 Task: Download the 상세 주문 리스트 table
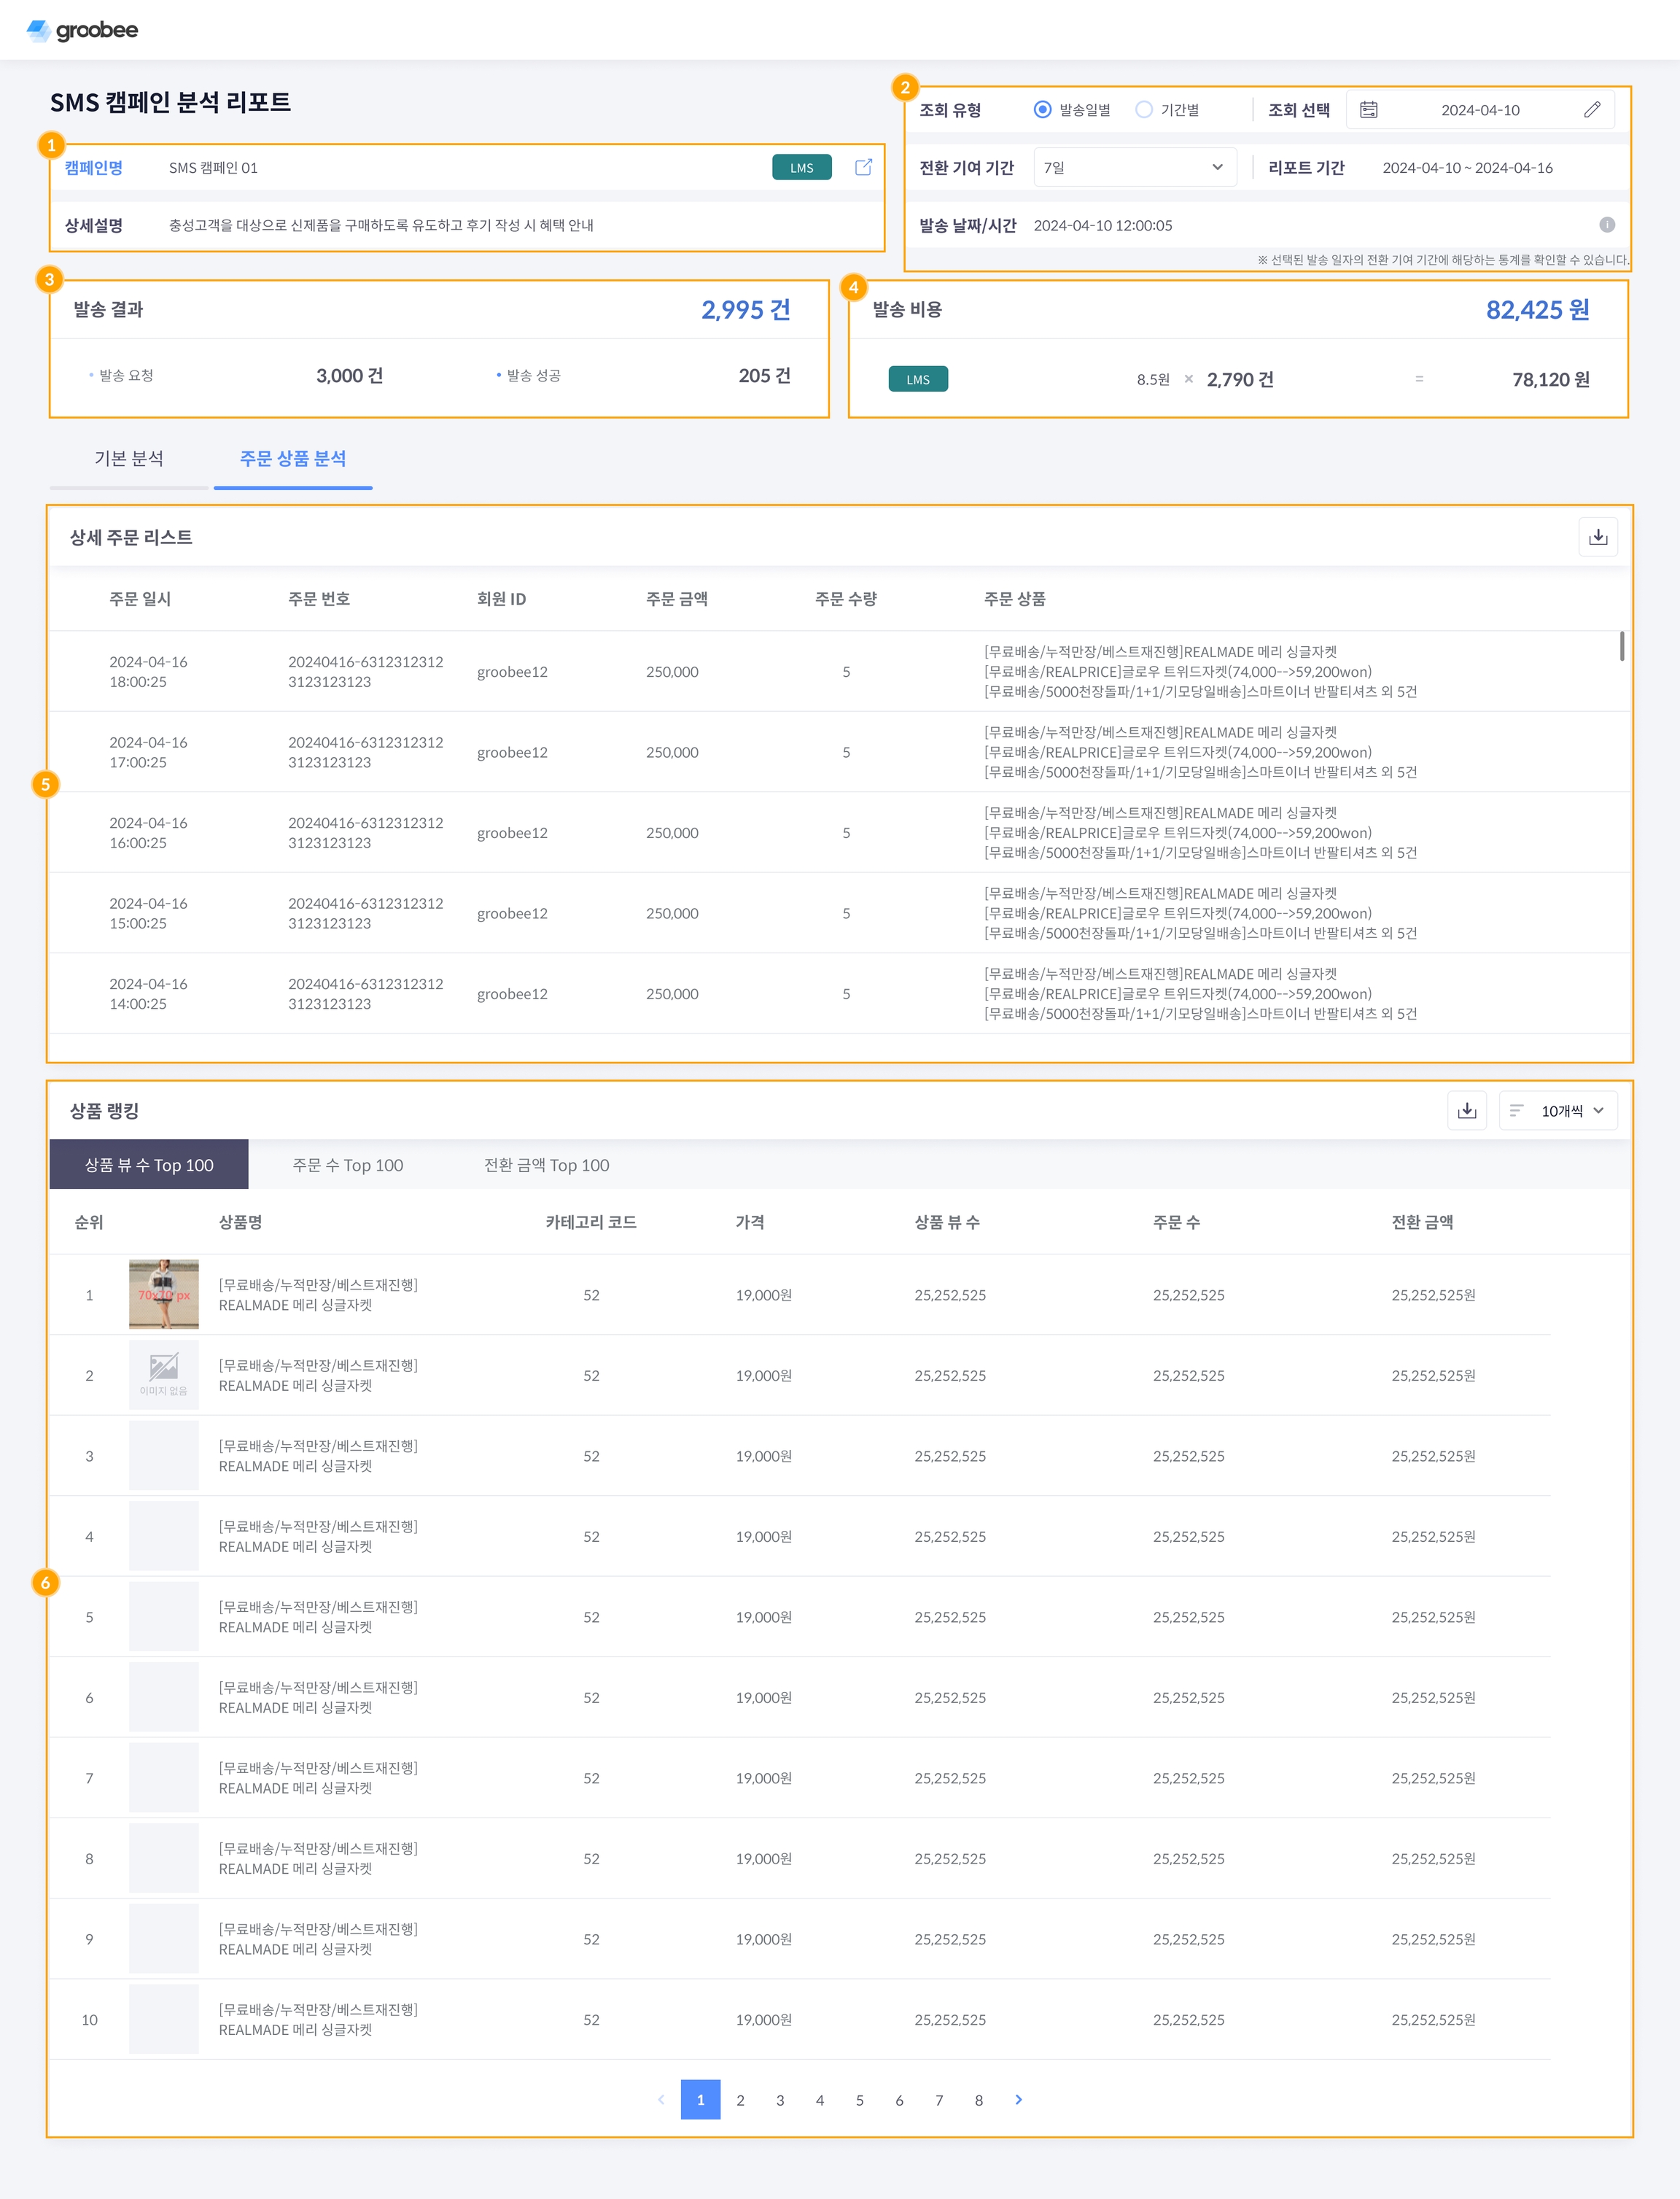[x=1597, y=537]
